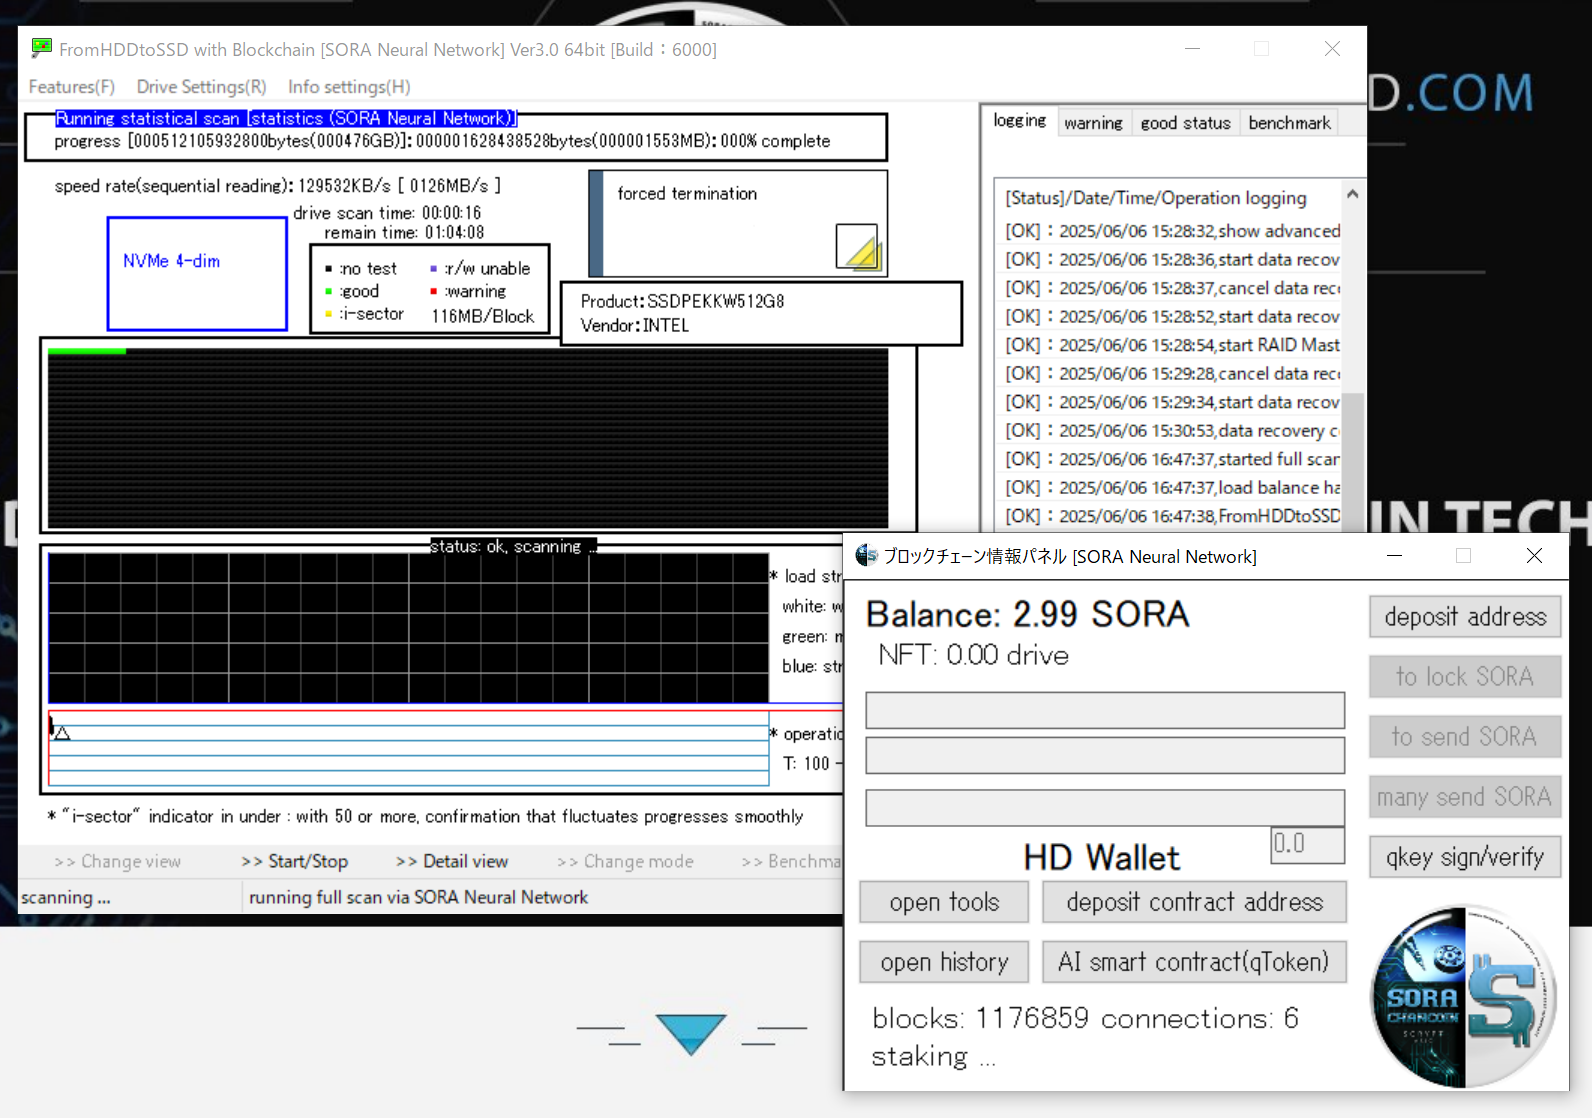The image size is (1592, 1118).
Task: Click the blue down-triangle arrow on webpage
Action: (691, 1034)
